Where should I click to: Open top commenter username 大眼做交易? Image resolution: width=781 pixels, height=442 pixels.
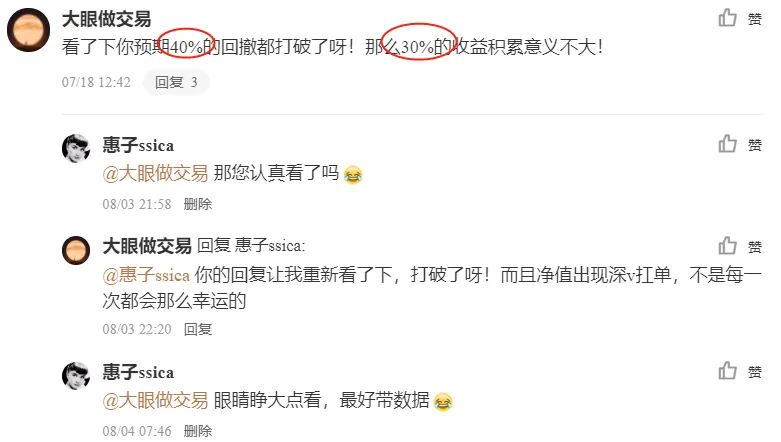(106, 19)
